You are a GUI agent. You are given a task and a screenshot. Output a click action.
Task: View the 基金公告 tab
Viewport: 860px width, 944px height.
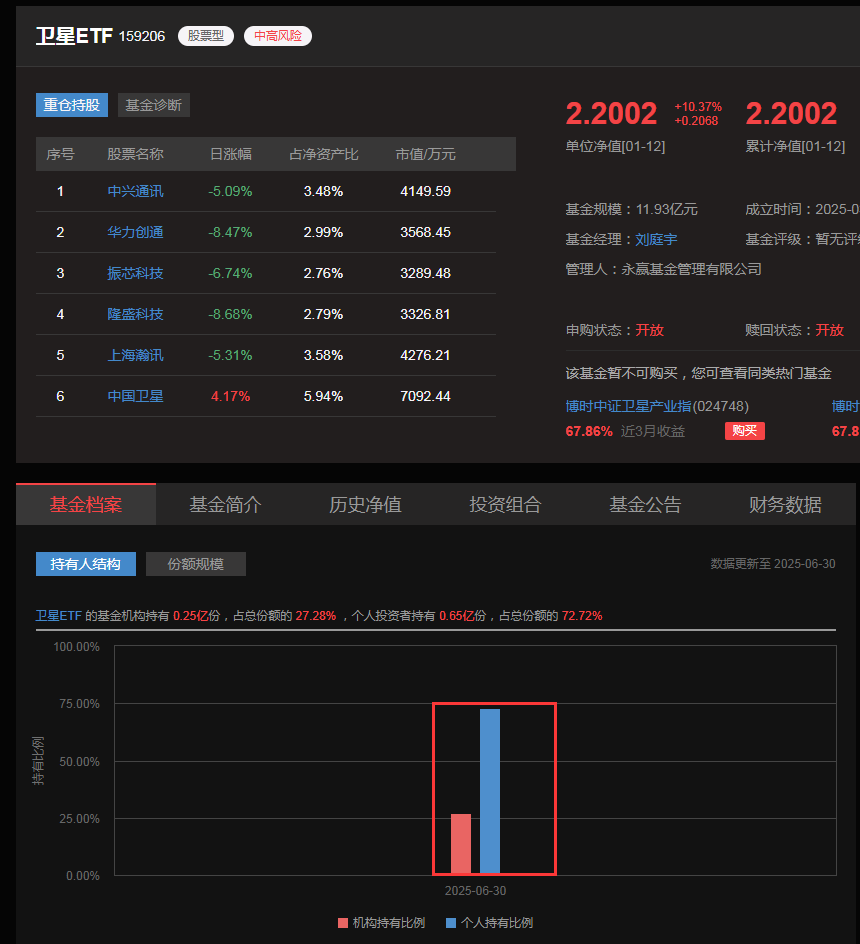tap(645, 505)
